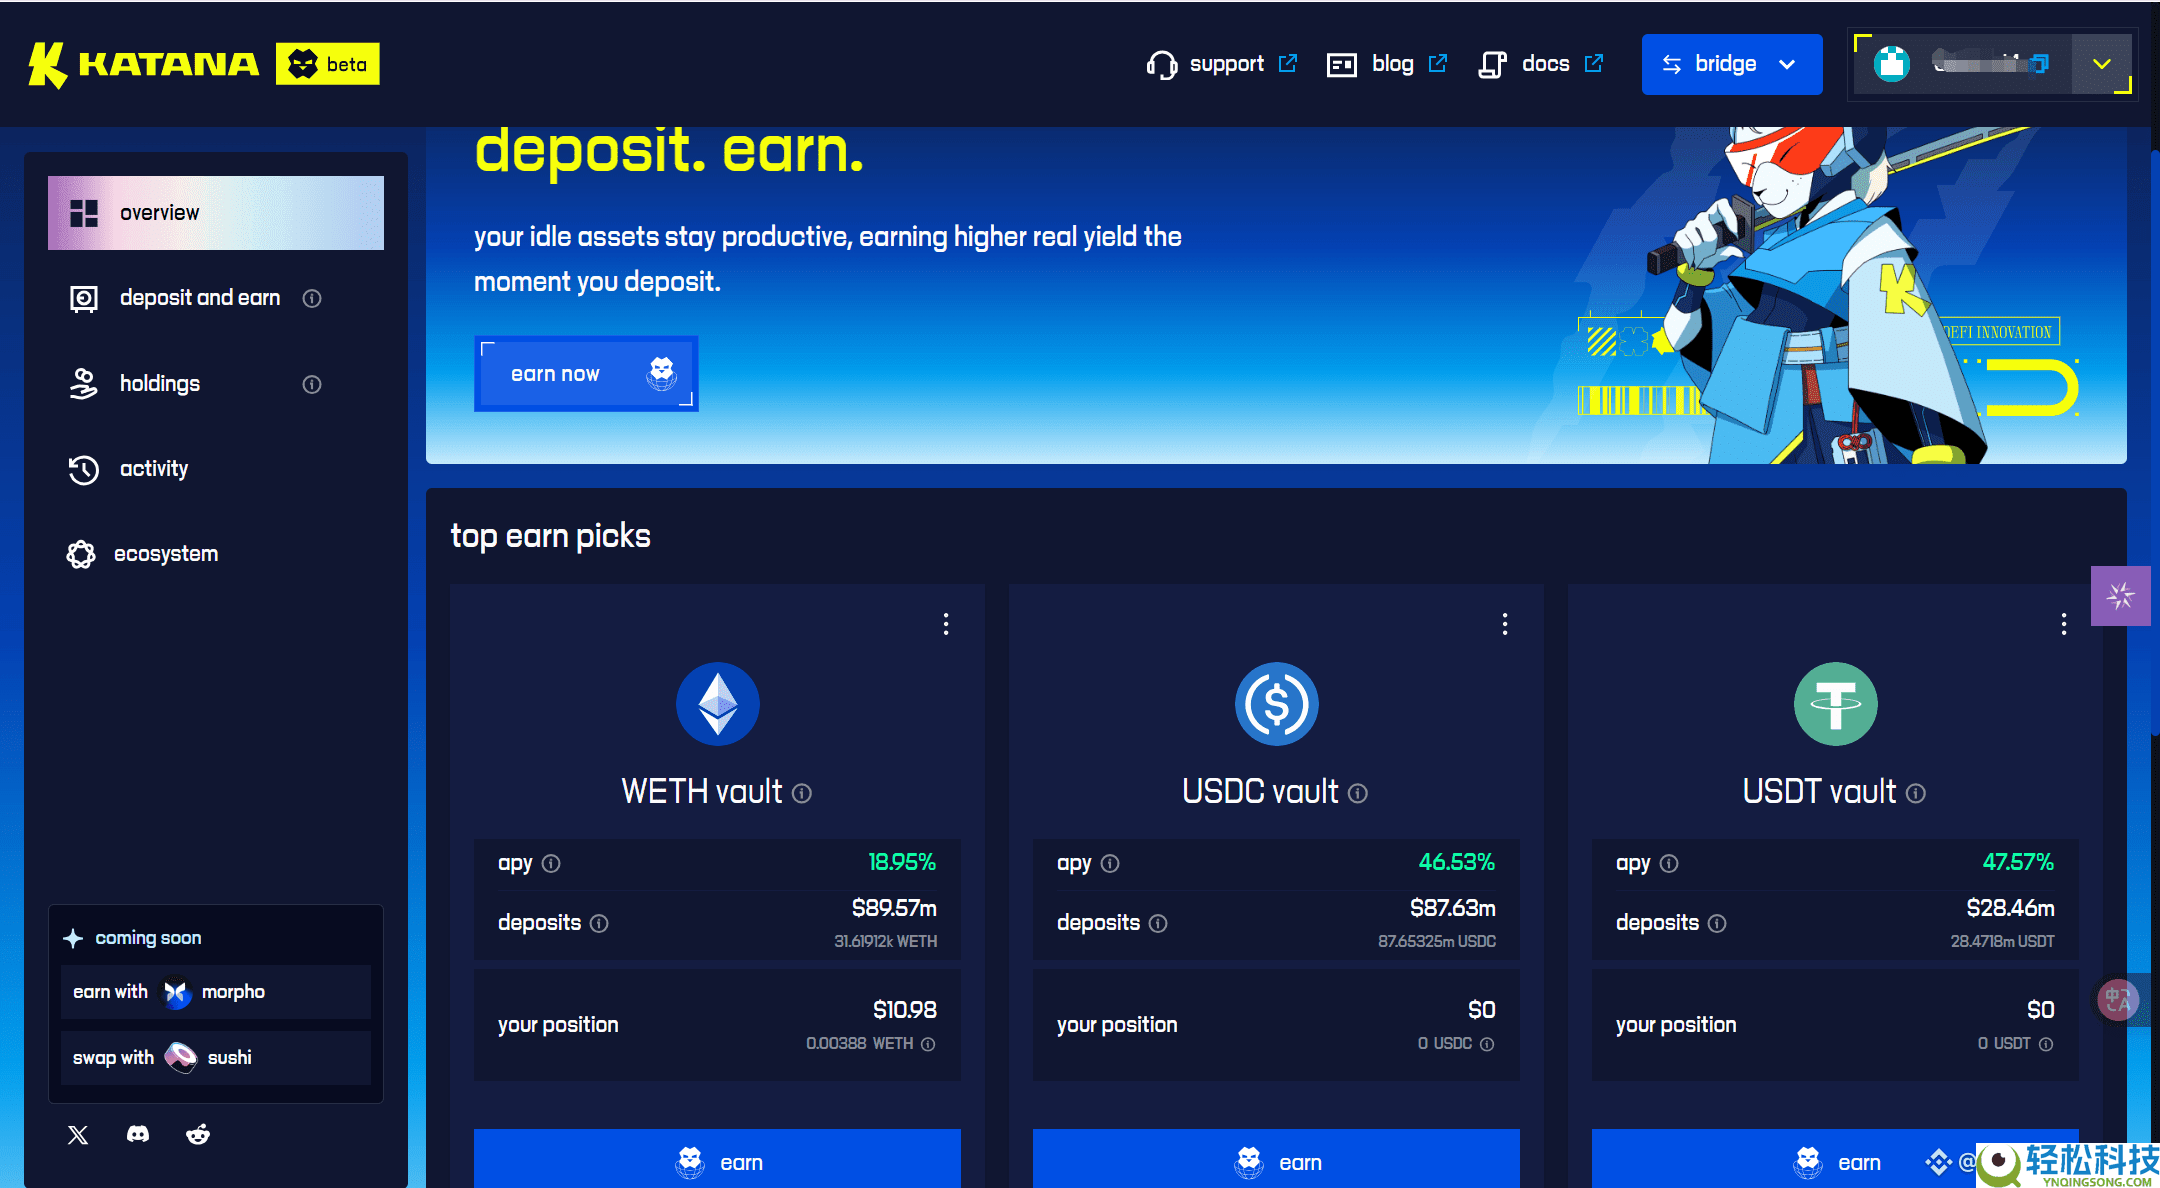
Task: Open the Discord icon link
Action: [138, 1134]
